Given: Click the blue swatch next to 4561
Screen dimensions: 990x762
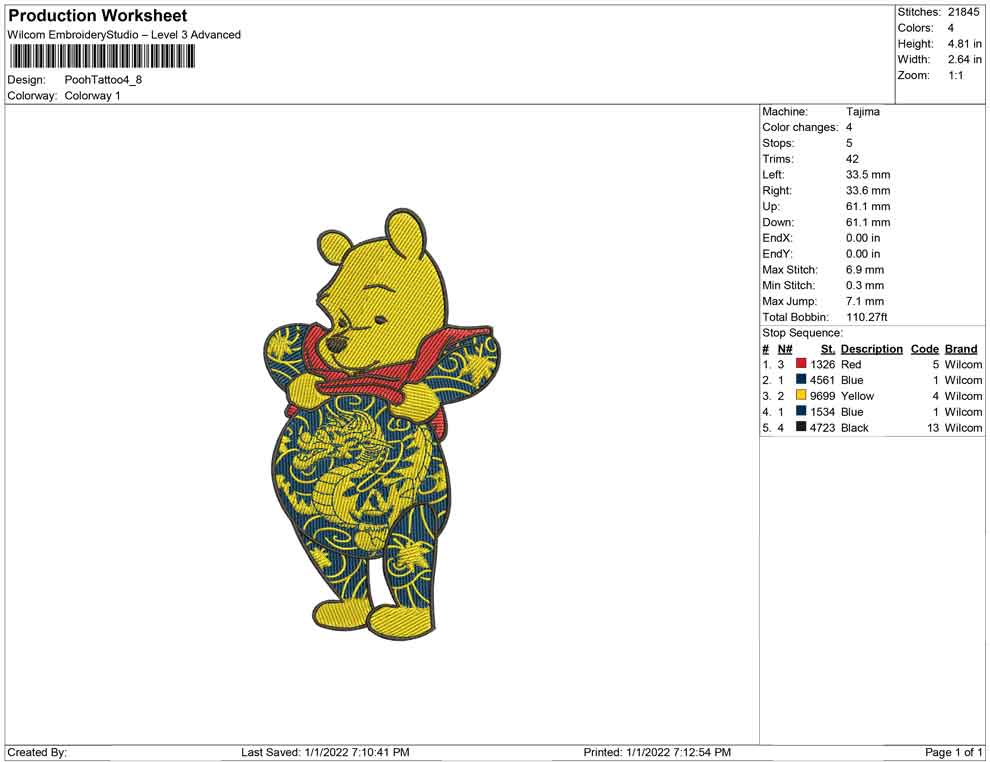Looking at the screenshot, I should click(801, 379).
